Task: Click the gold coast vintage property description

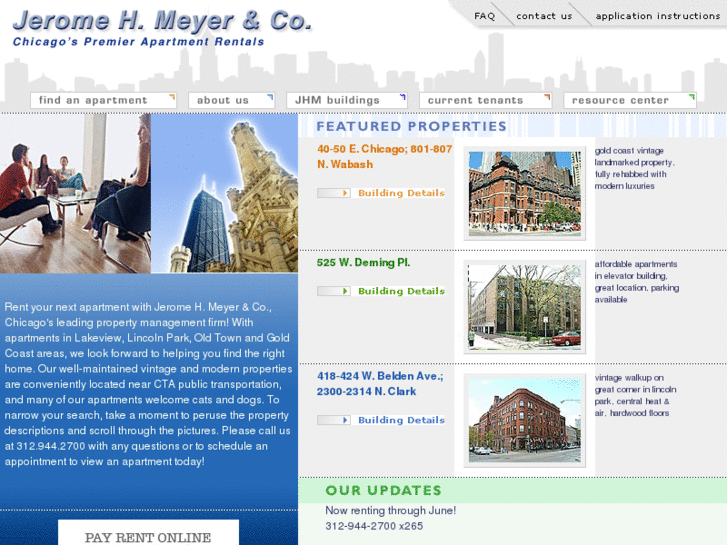Action: point(634,168)
